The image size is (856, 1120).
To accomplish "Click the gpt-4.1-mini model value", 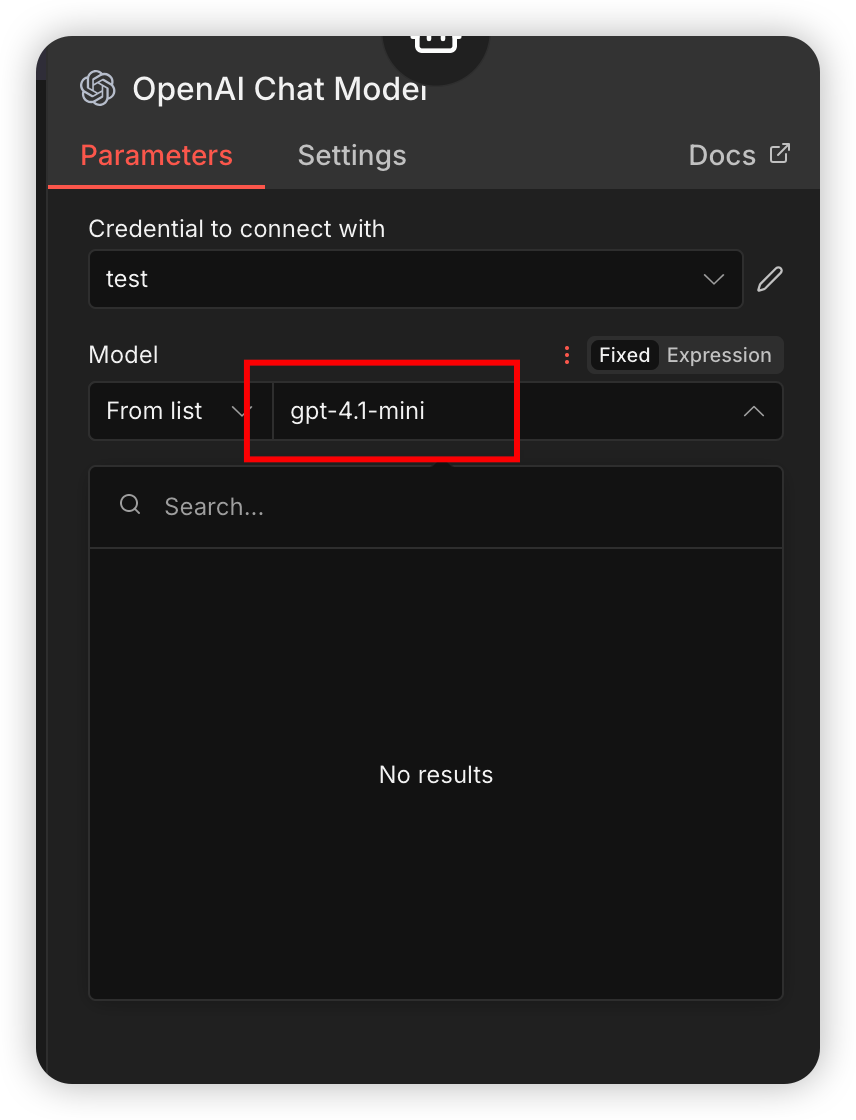I will (x=357, y=411).
